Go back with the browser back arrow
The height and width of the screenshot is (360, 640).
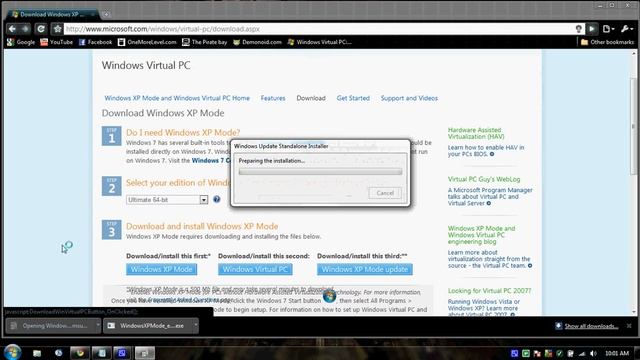12,29
